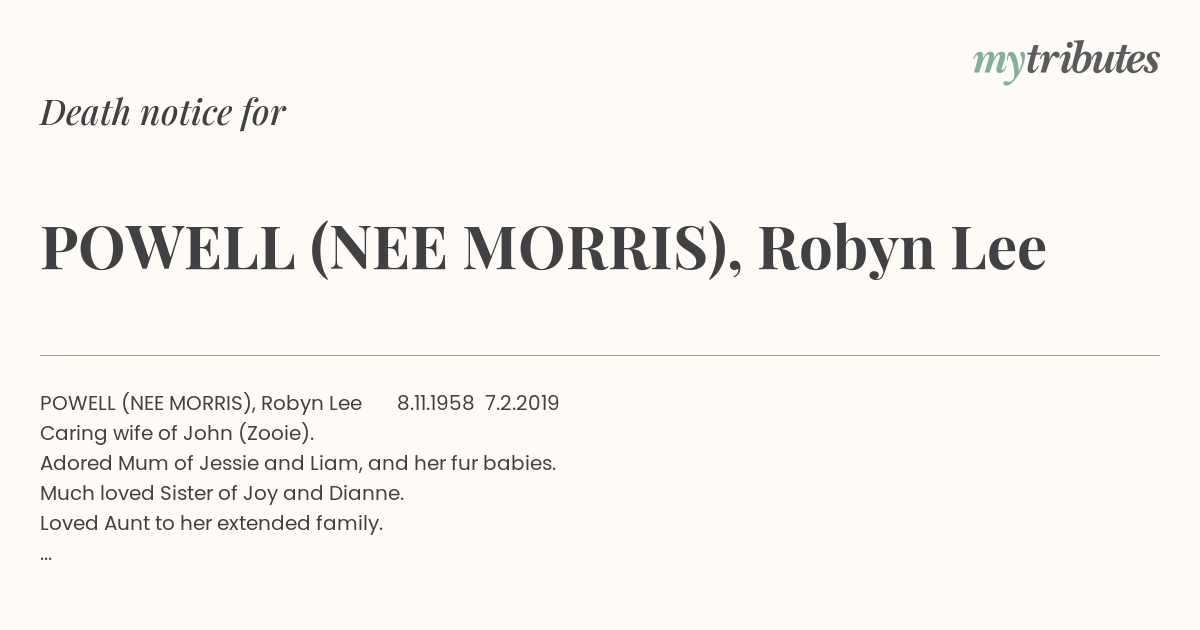Click the horizontal divider line

coord(600,355)
